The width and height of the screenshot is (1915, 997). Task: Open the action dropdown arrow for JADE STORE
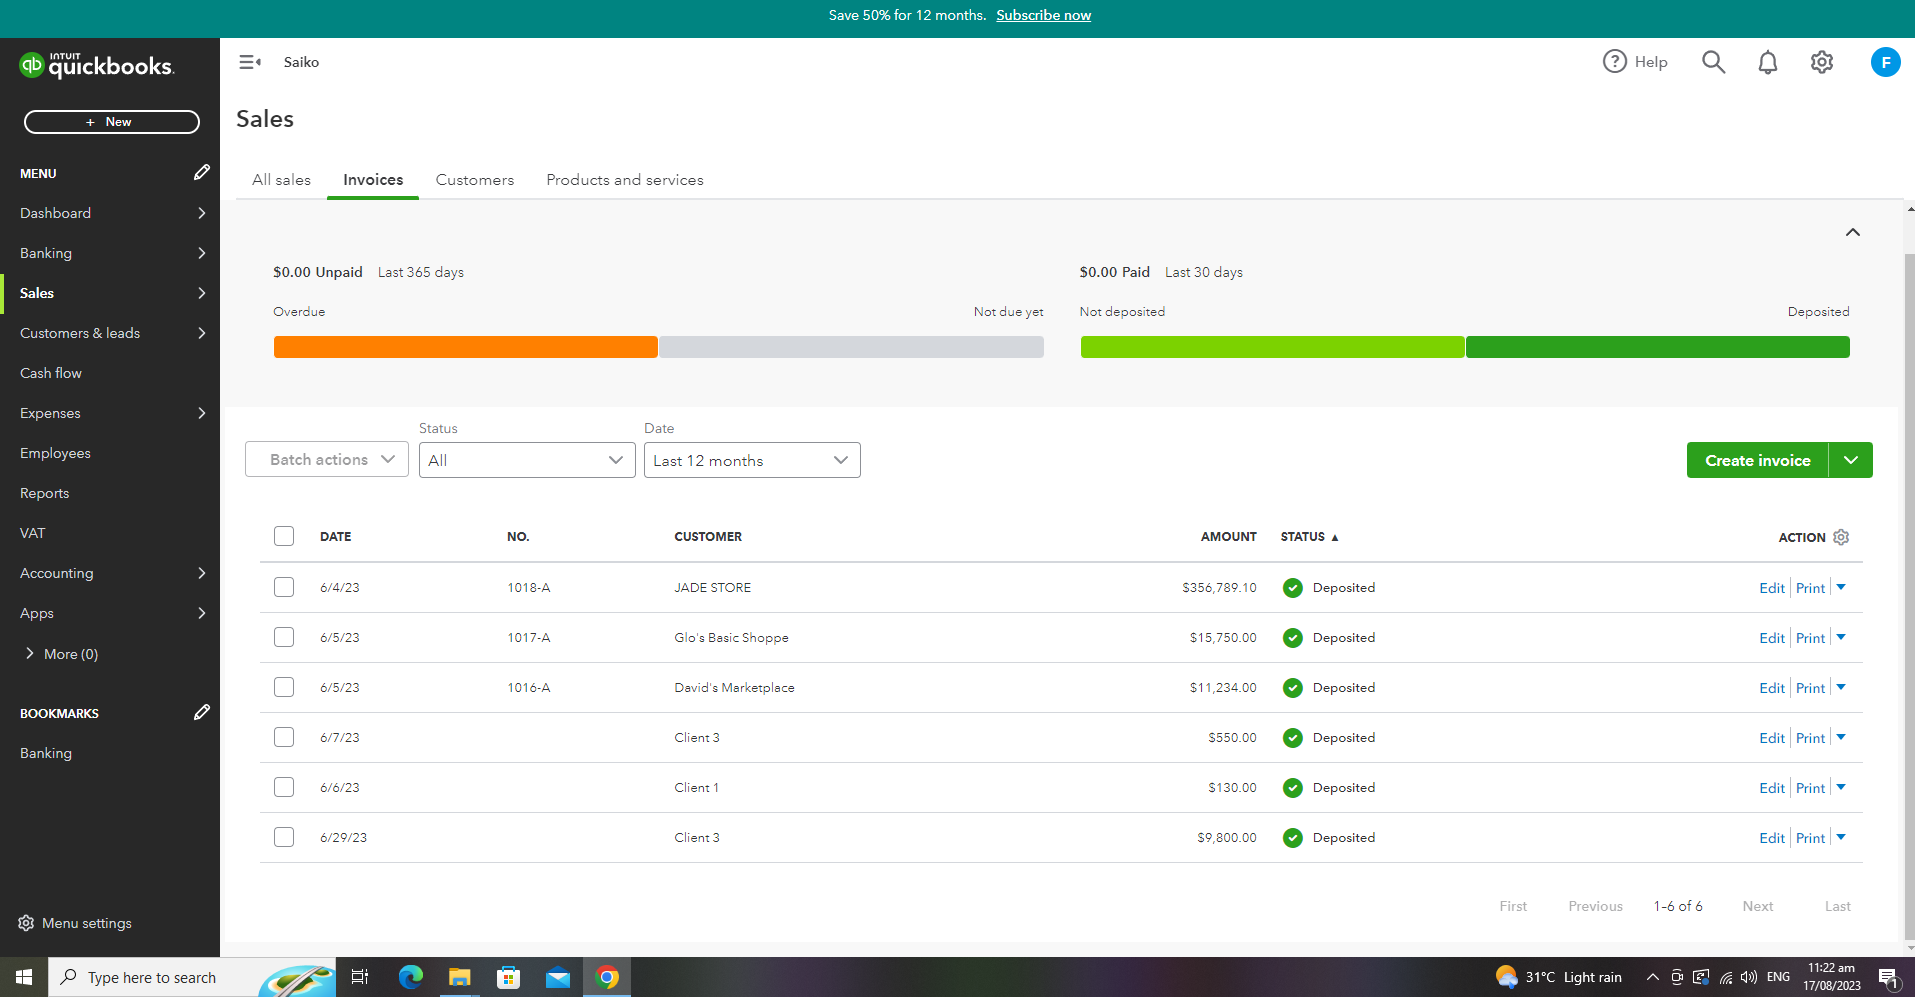click(x=1841, y=587)
